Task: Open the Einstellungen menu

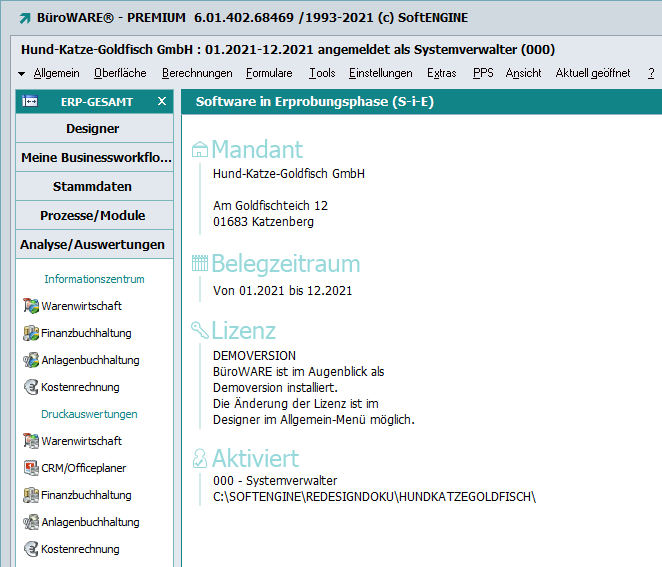Action: click(x=380, y=73)
